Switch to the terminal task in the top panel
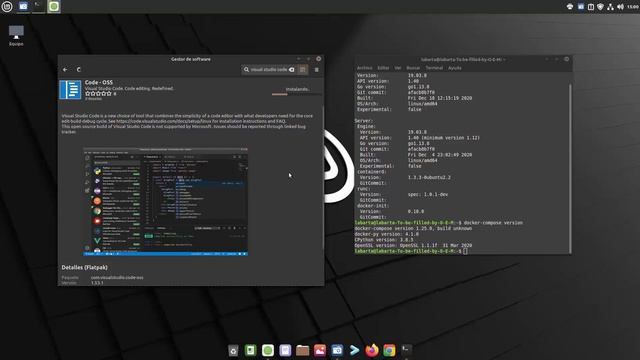The image size is (640, 360). click(38, 7)
